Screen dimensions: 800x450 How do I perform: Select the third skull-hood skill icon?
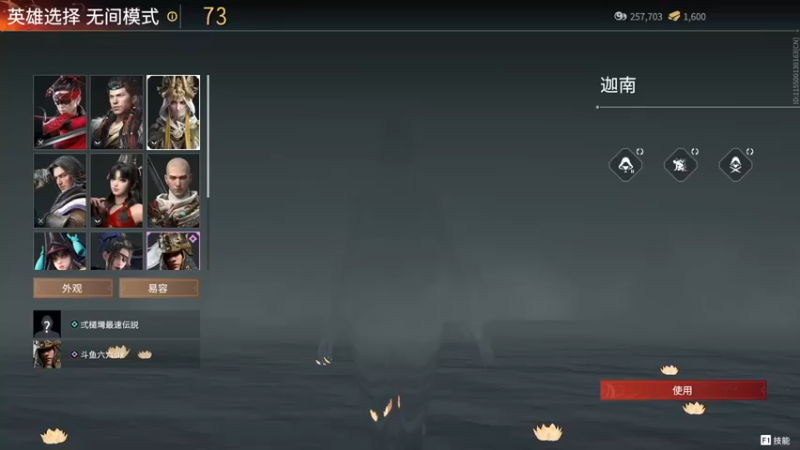tap(735, 165)
